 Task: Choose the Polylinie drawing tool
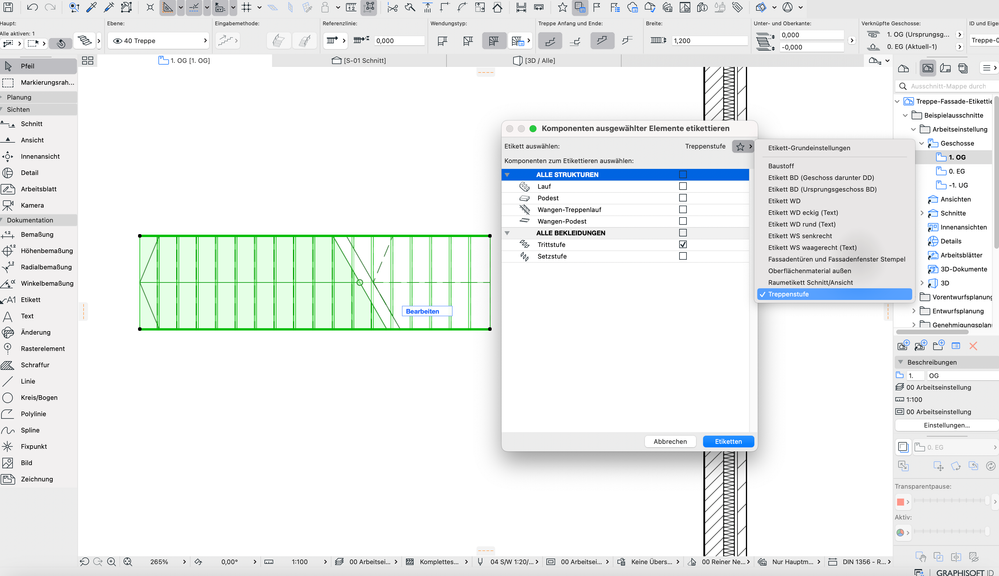pyautogui.click(x=33, y=414)
